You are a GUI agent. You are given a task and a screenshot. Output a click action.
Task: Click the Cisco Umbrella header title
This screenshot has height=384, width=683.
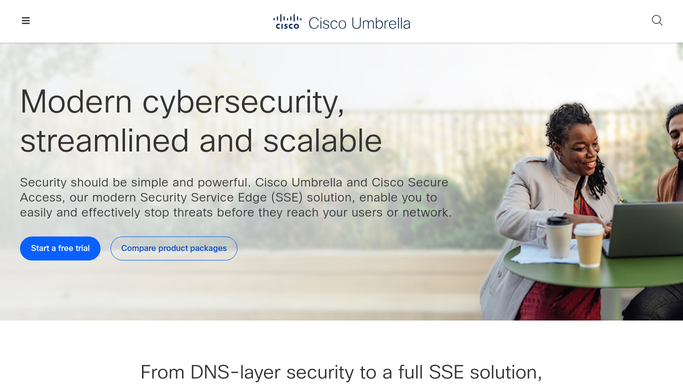tap(359, 23)
